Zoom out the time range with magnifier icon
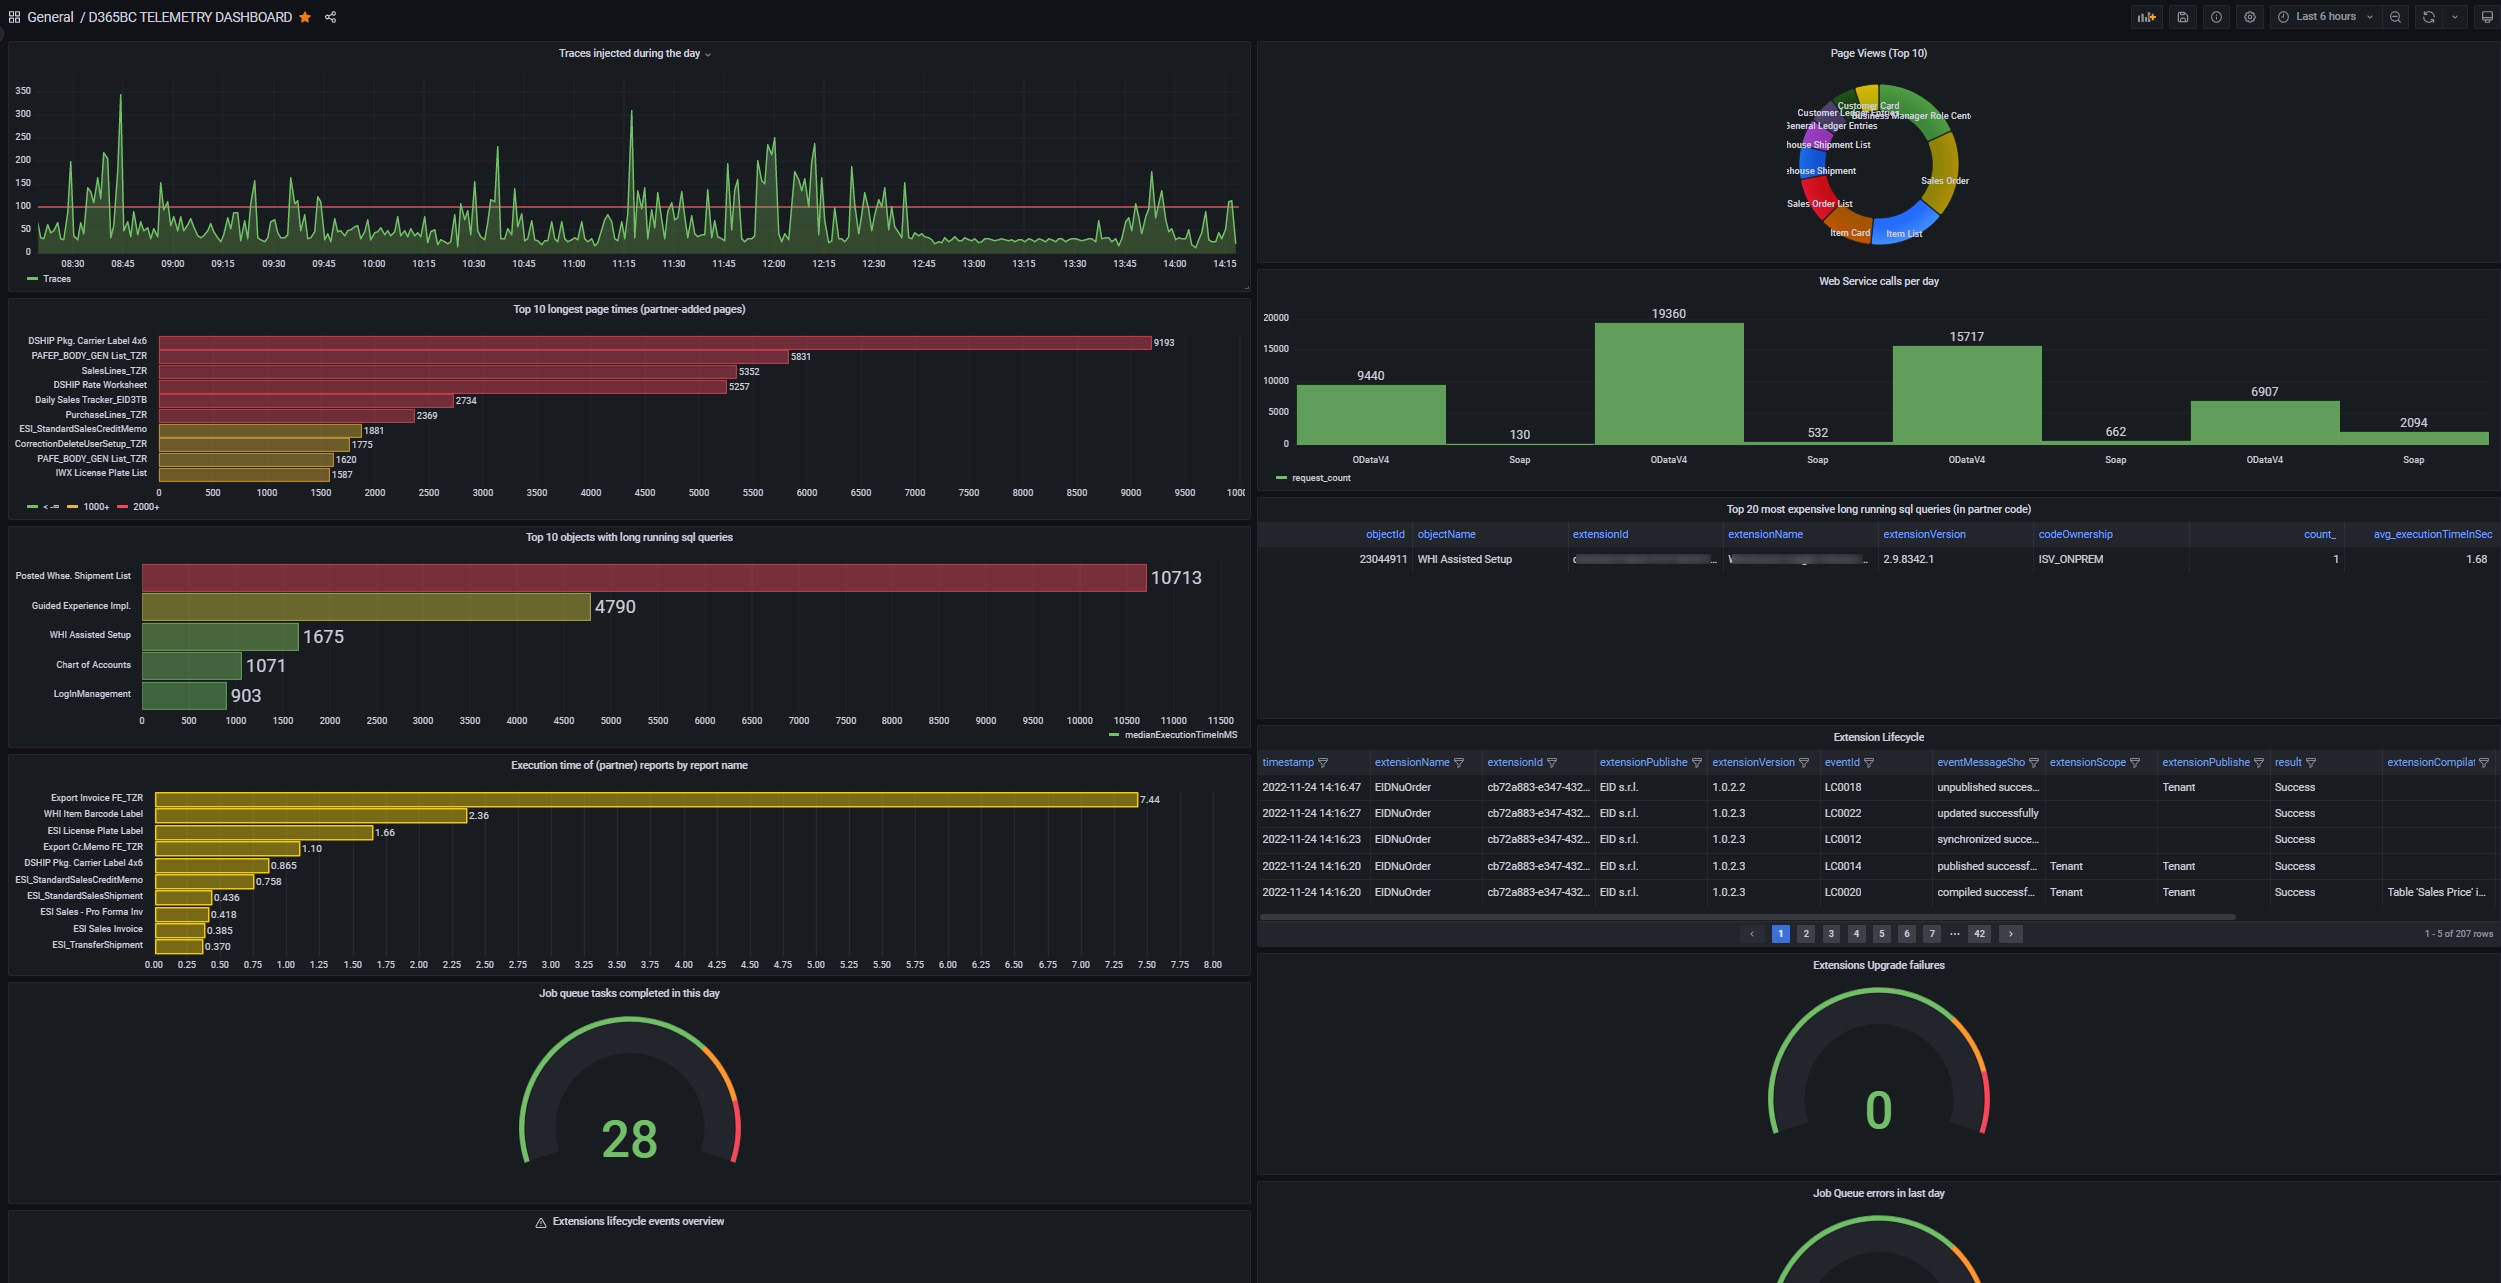 2395,17
